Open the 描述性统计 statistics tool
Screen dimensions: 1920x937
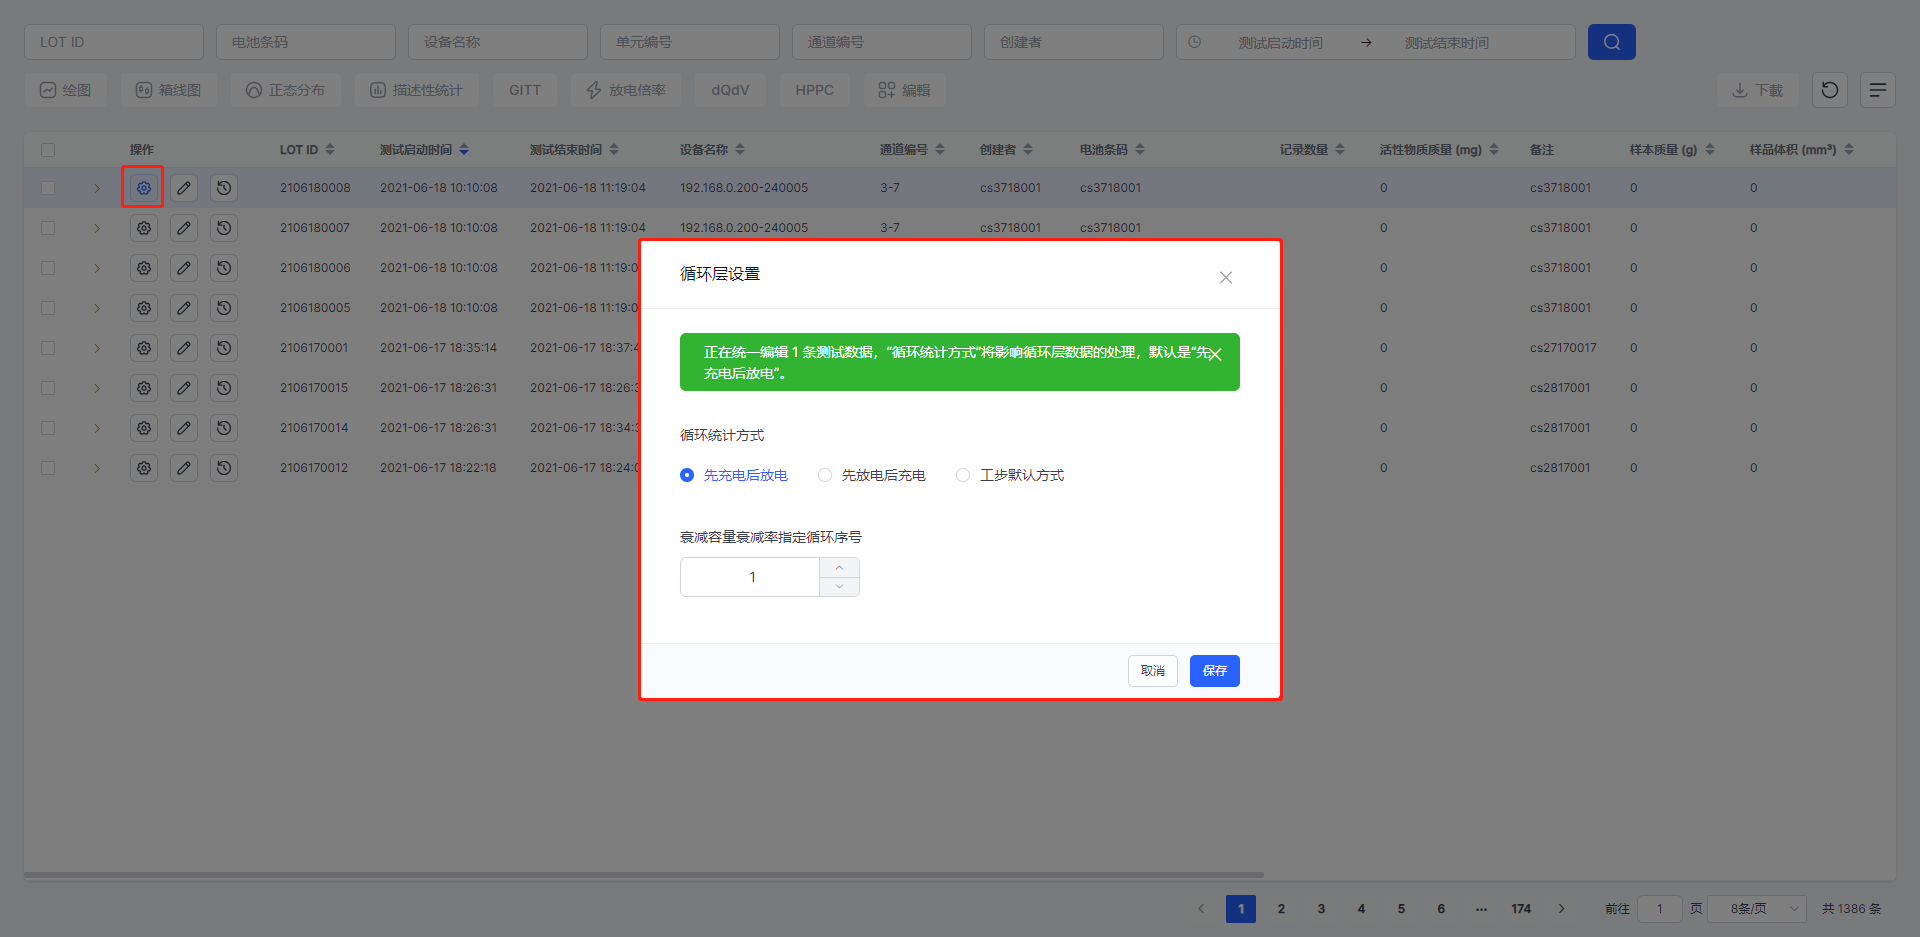click(x=416, y=90)
